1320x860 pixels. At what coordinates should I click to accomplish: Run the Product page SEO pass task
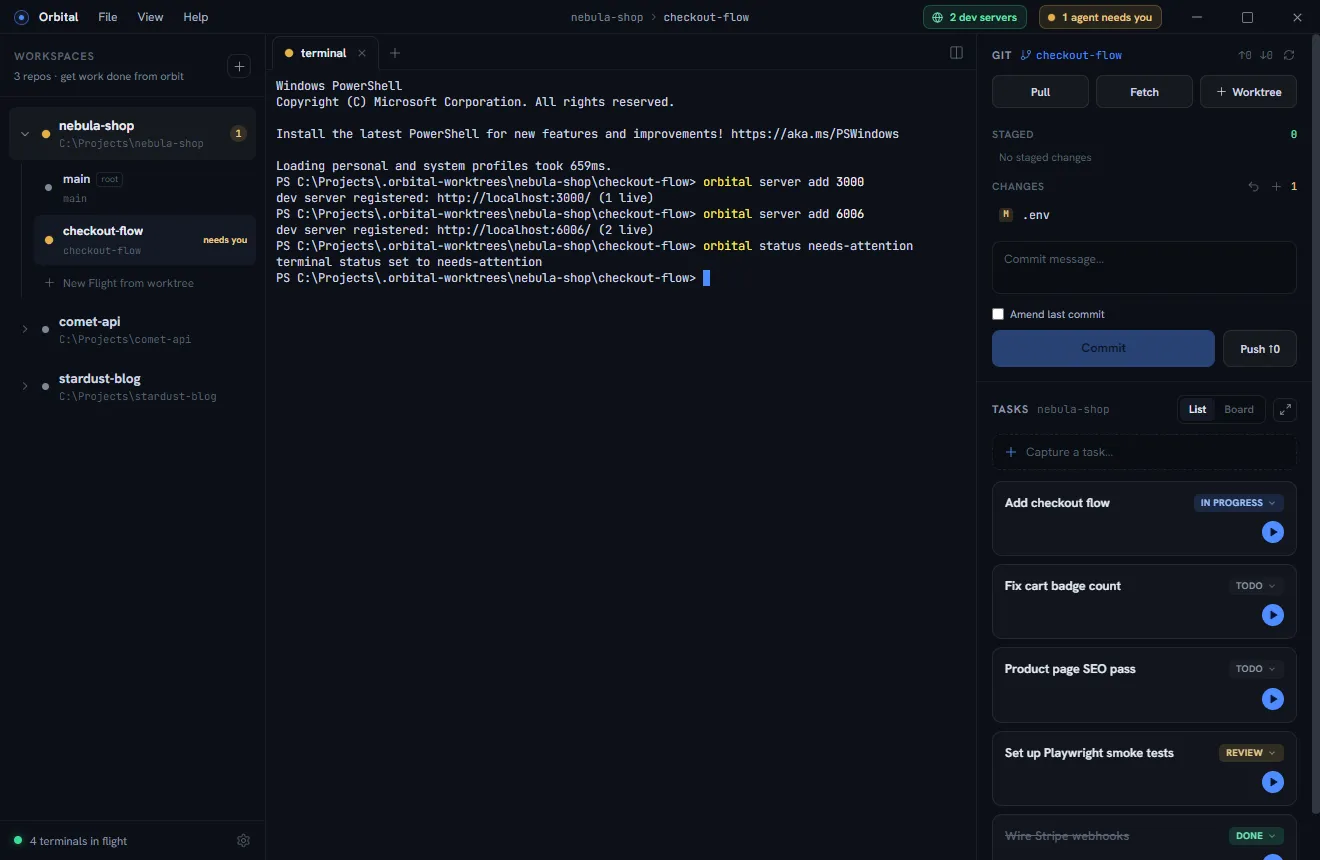(x=1272, y=698)
